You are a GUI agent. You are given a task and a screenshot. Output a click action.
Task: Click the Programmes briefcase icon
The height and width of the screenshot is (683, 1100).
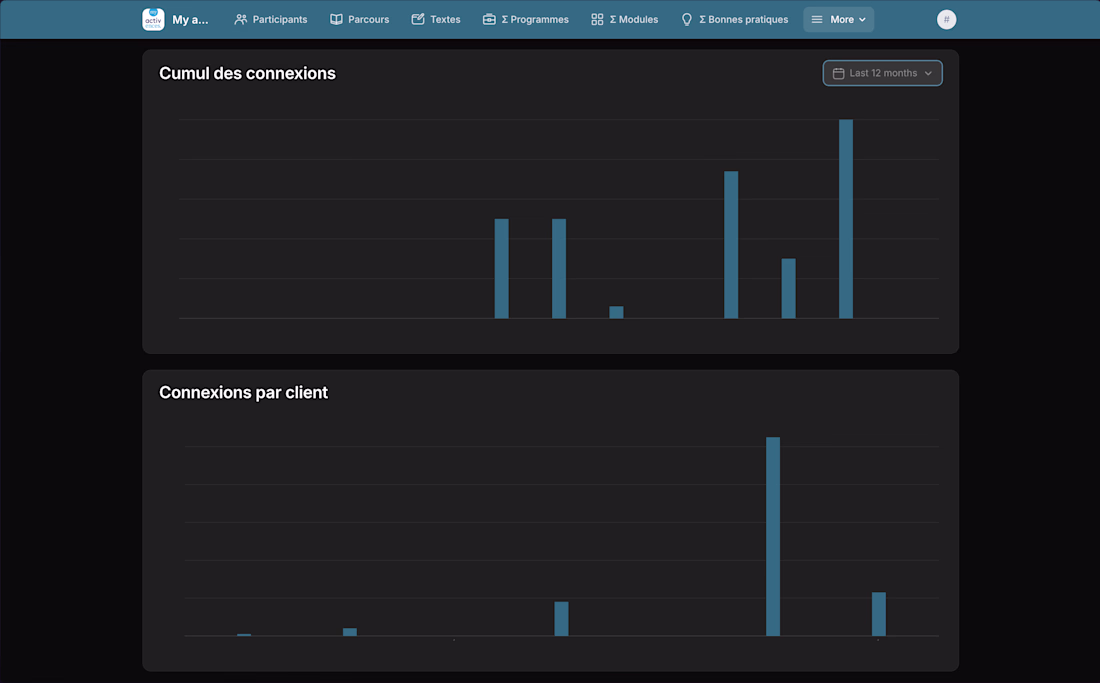[489, 19]
